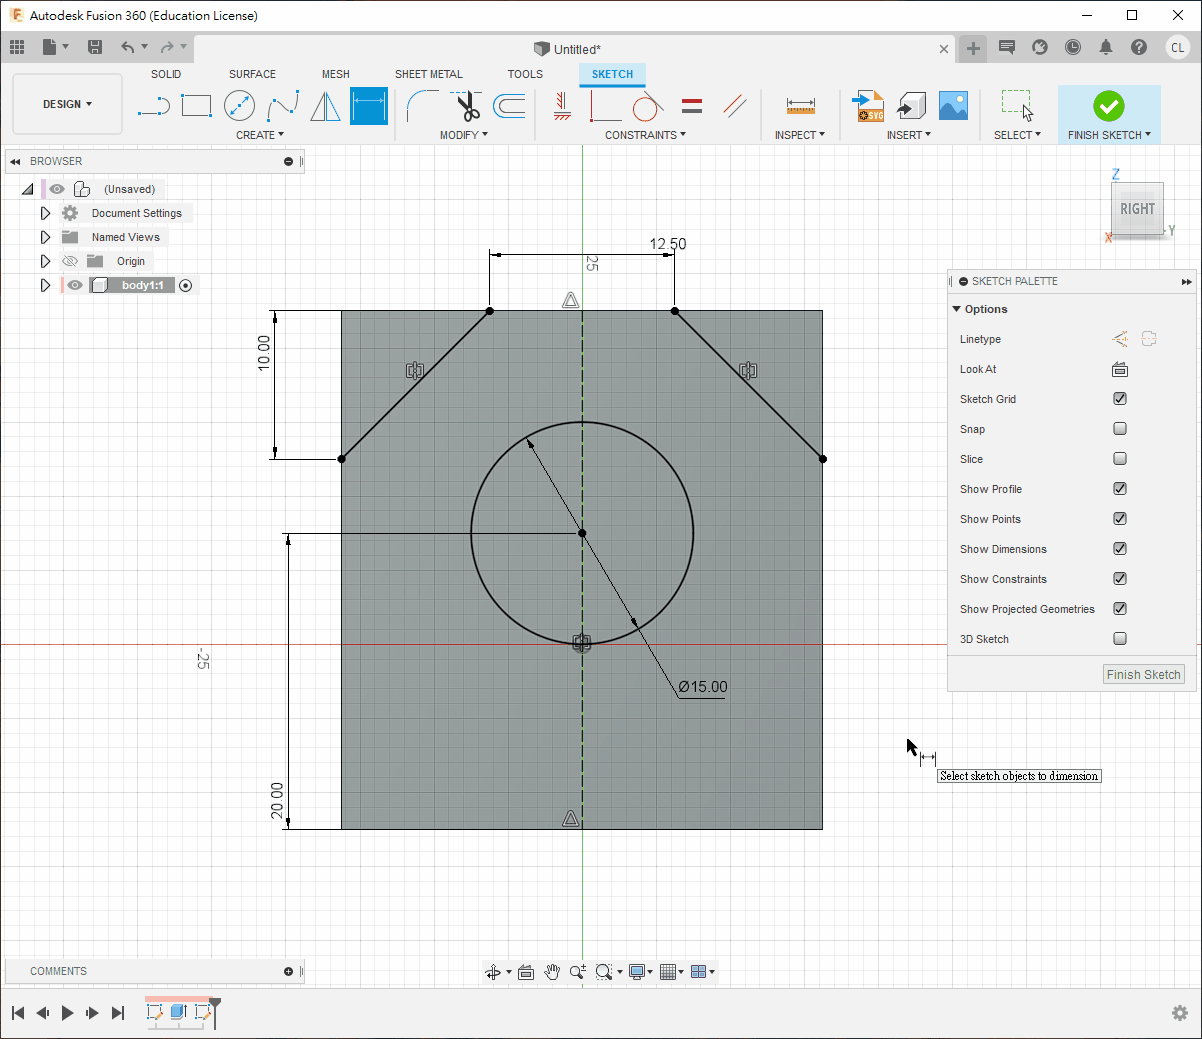Select the Line tool in Create
Viewport: 1202px width, 1039px height.
click(154, 106)
